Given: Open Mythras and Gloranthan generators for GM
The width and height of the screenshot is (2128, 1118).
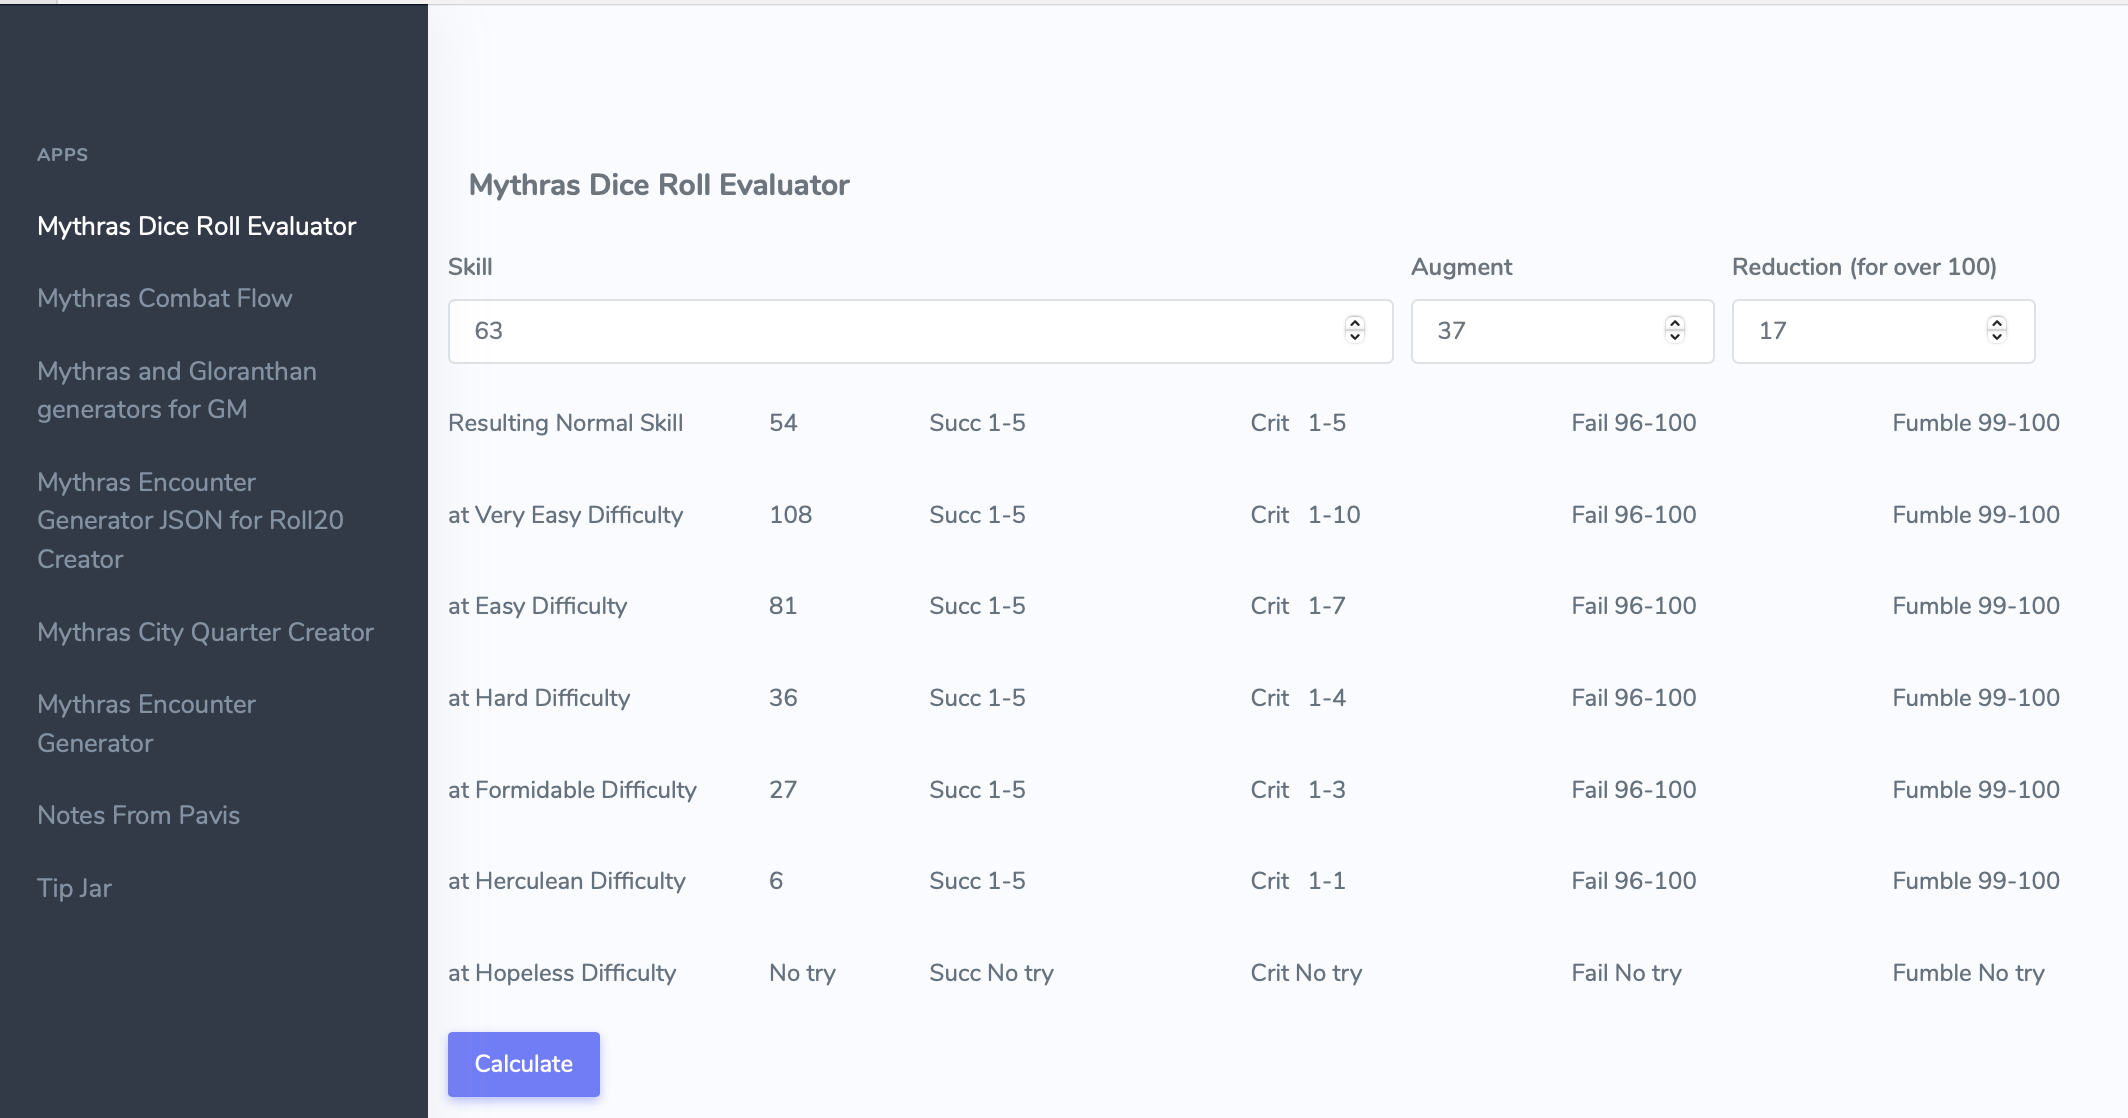Looking at the screenshot, I should [x=177, y=390].
